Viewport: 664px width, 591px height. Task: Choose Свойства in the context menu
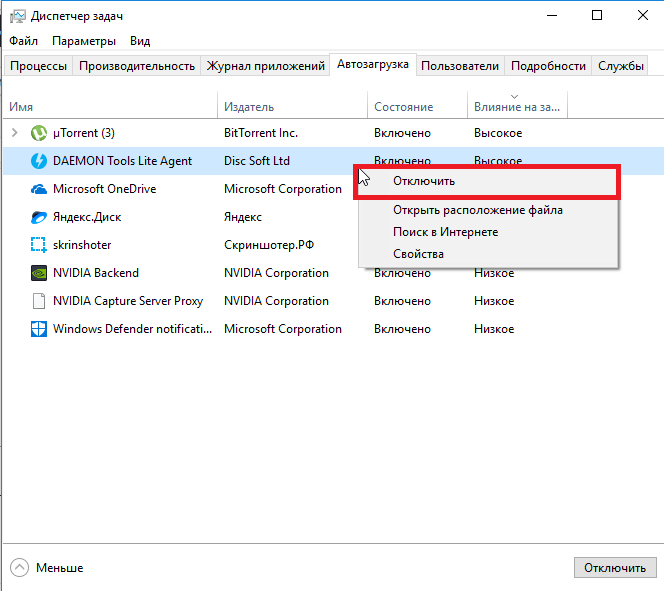click(x=488, y=254)
